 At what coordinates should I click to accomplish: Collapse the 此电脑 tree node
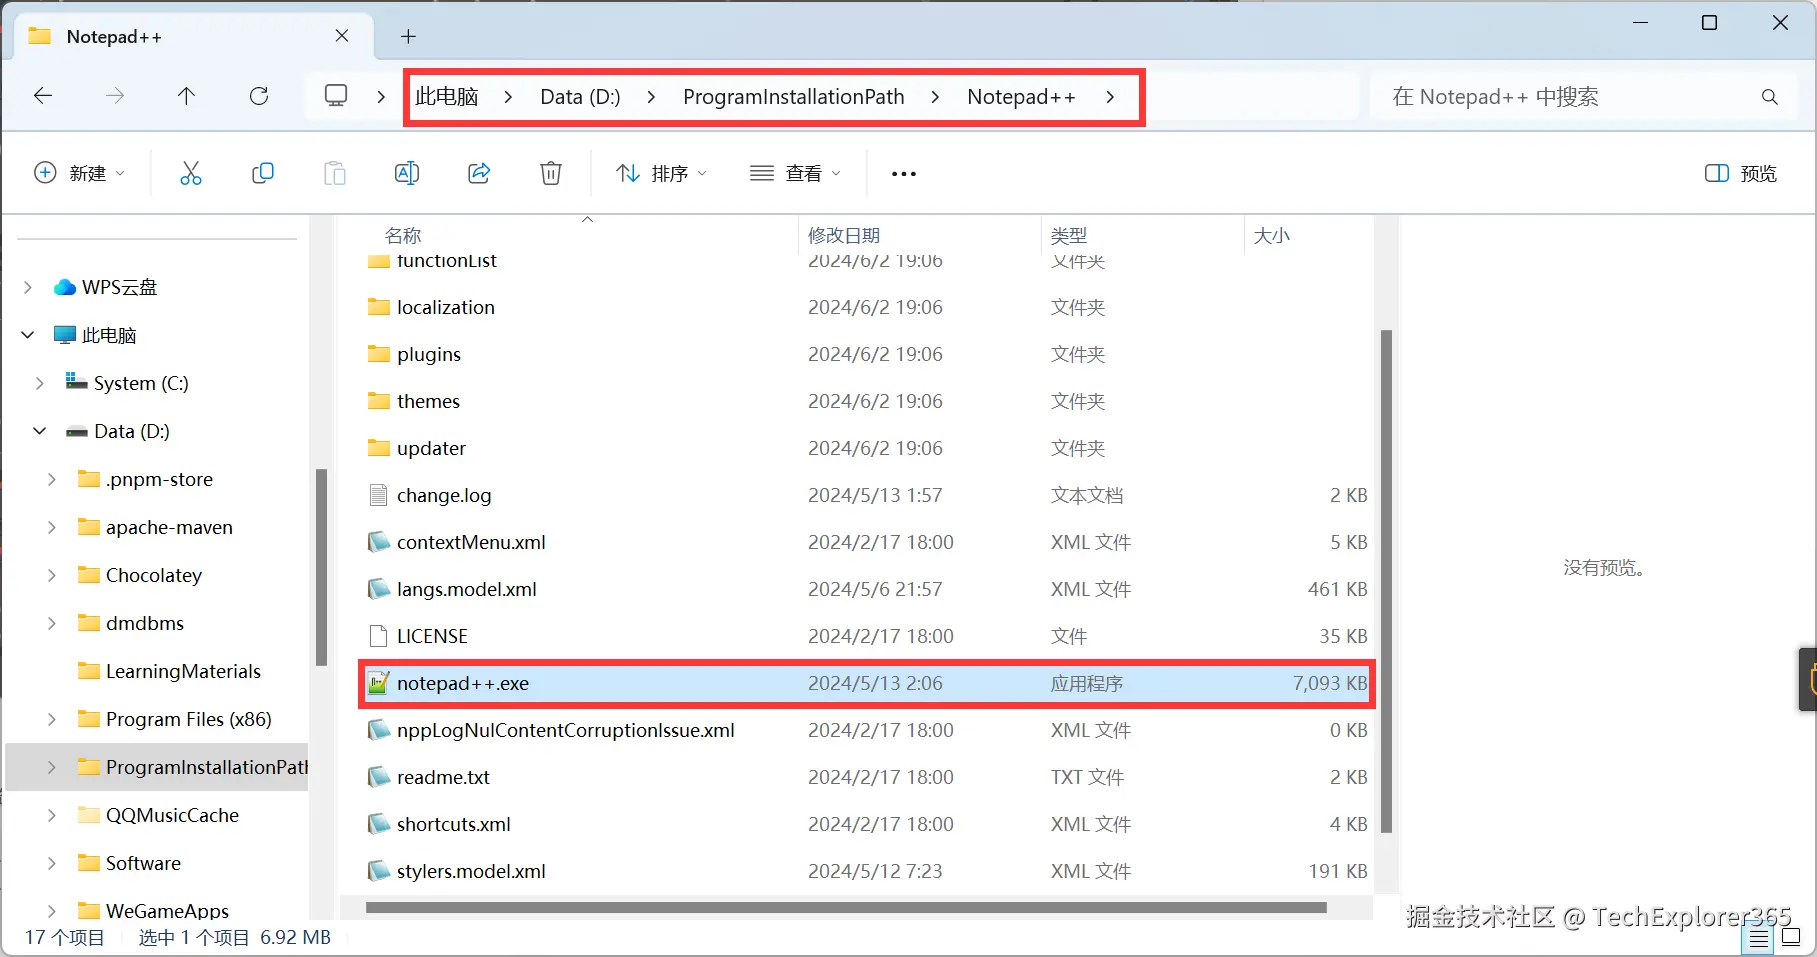pyautogui.click(x=28, y=335)
